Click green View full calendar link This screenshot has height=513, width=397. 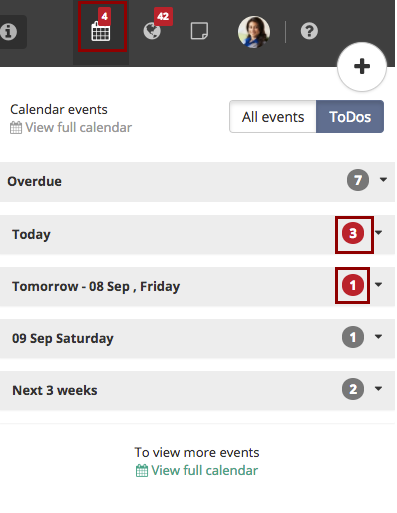pyautogui.click(x=197, y=470)
